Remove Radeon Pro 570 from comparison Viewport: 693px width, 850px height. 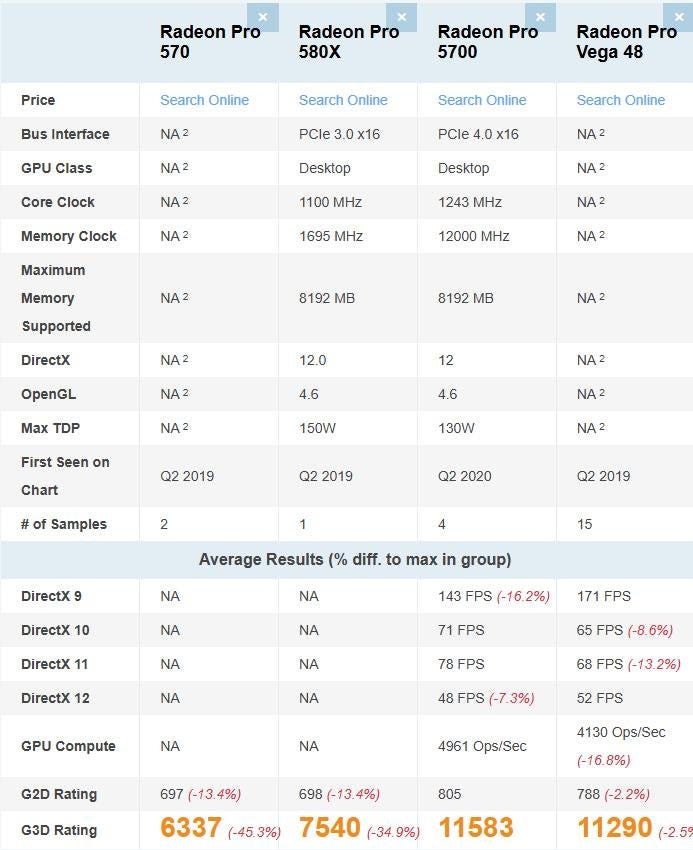click(263, 17)
